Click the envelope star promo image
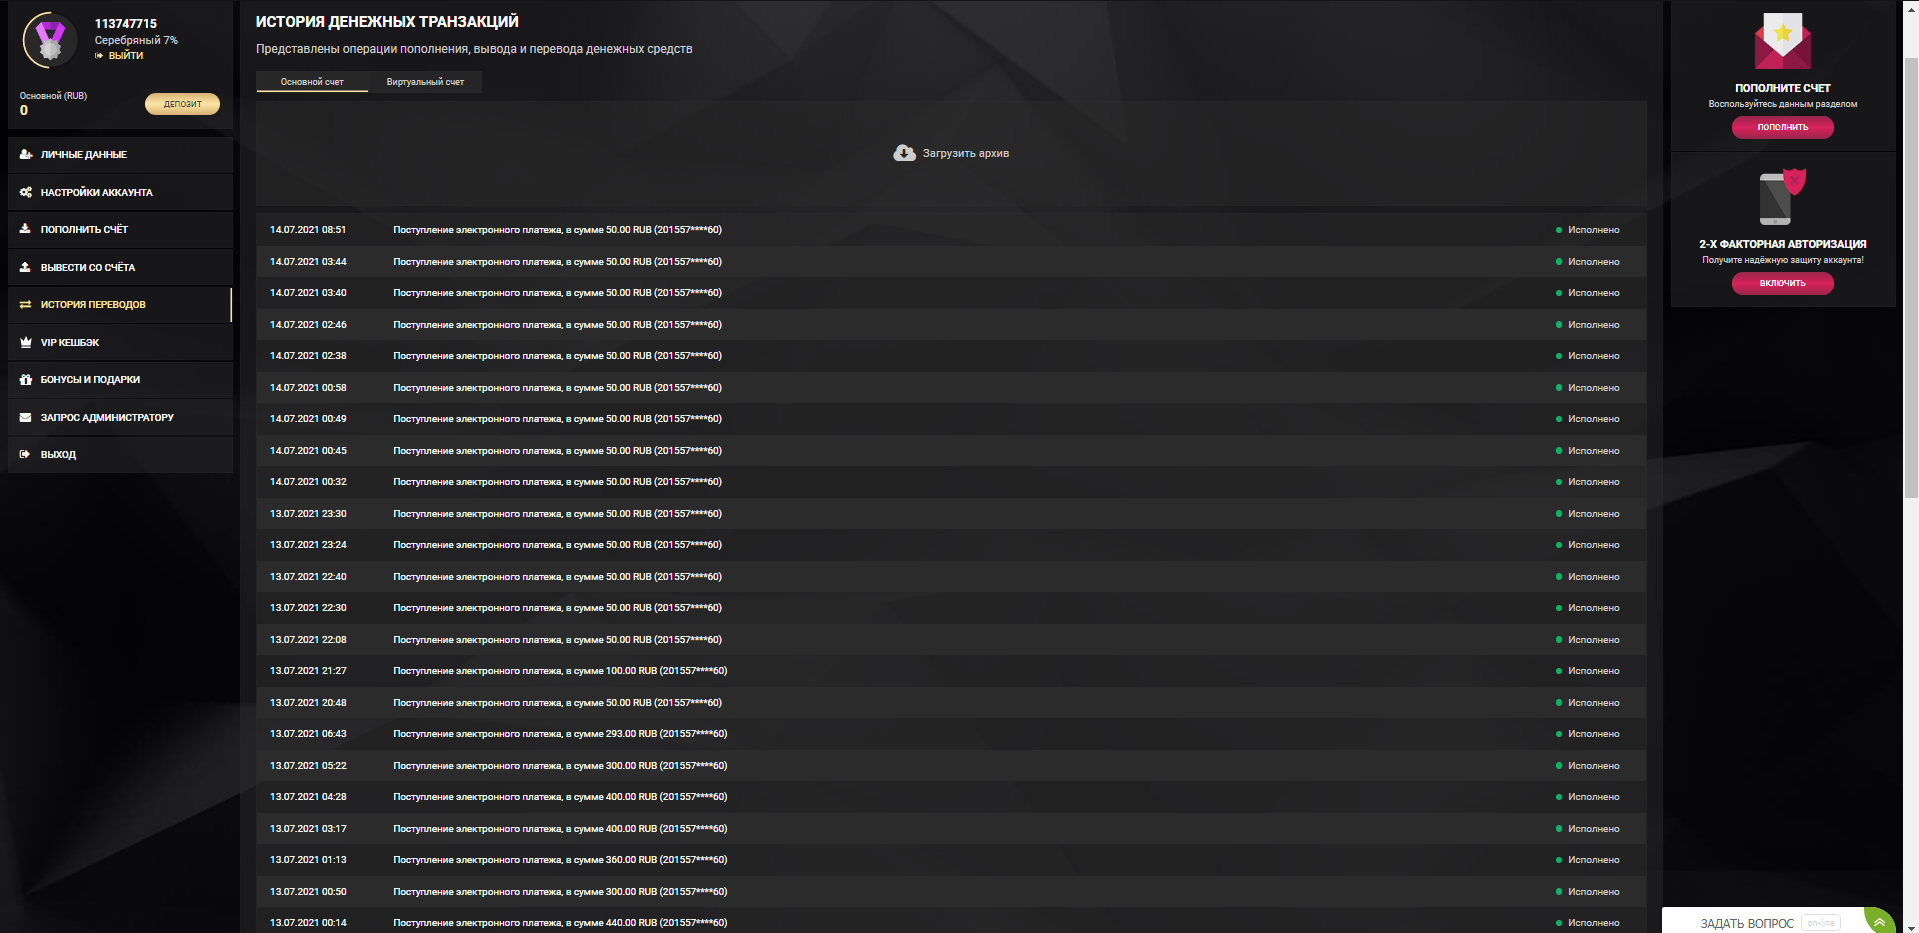 (x=1782, y=41)
